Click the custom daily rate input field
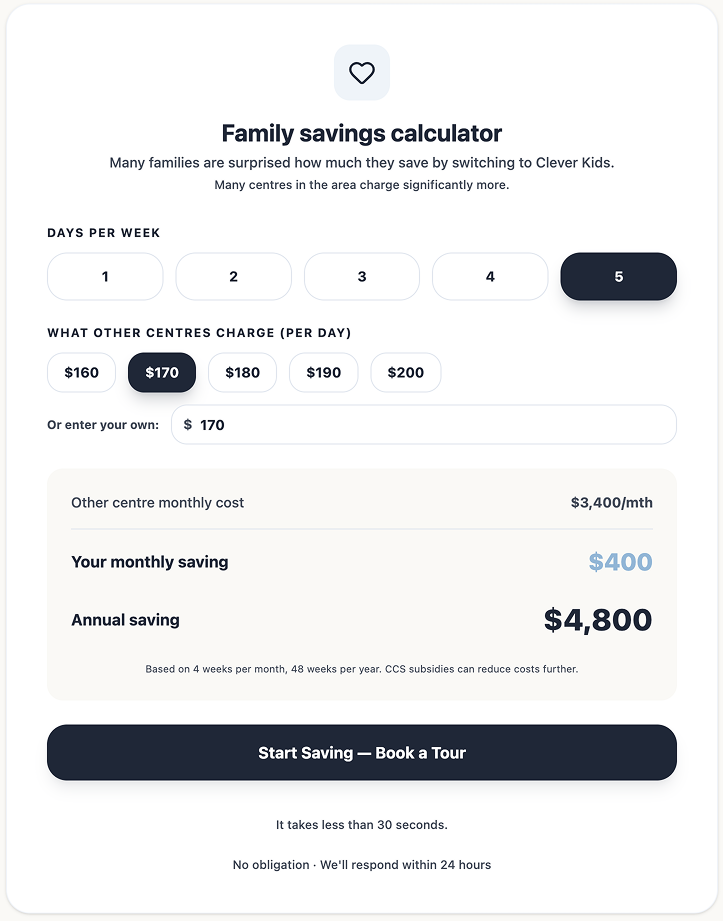Screen dimensions: 723x921 coord(430,425)
